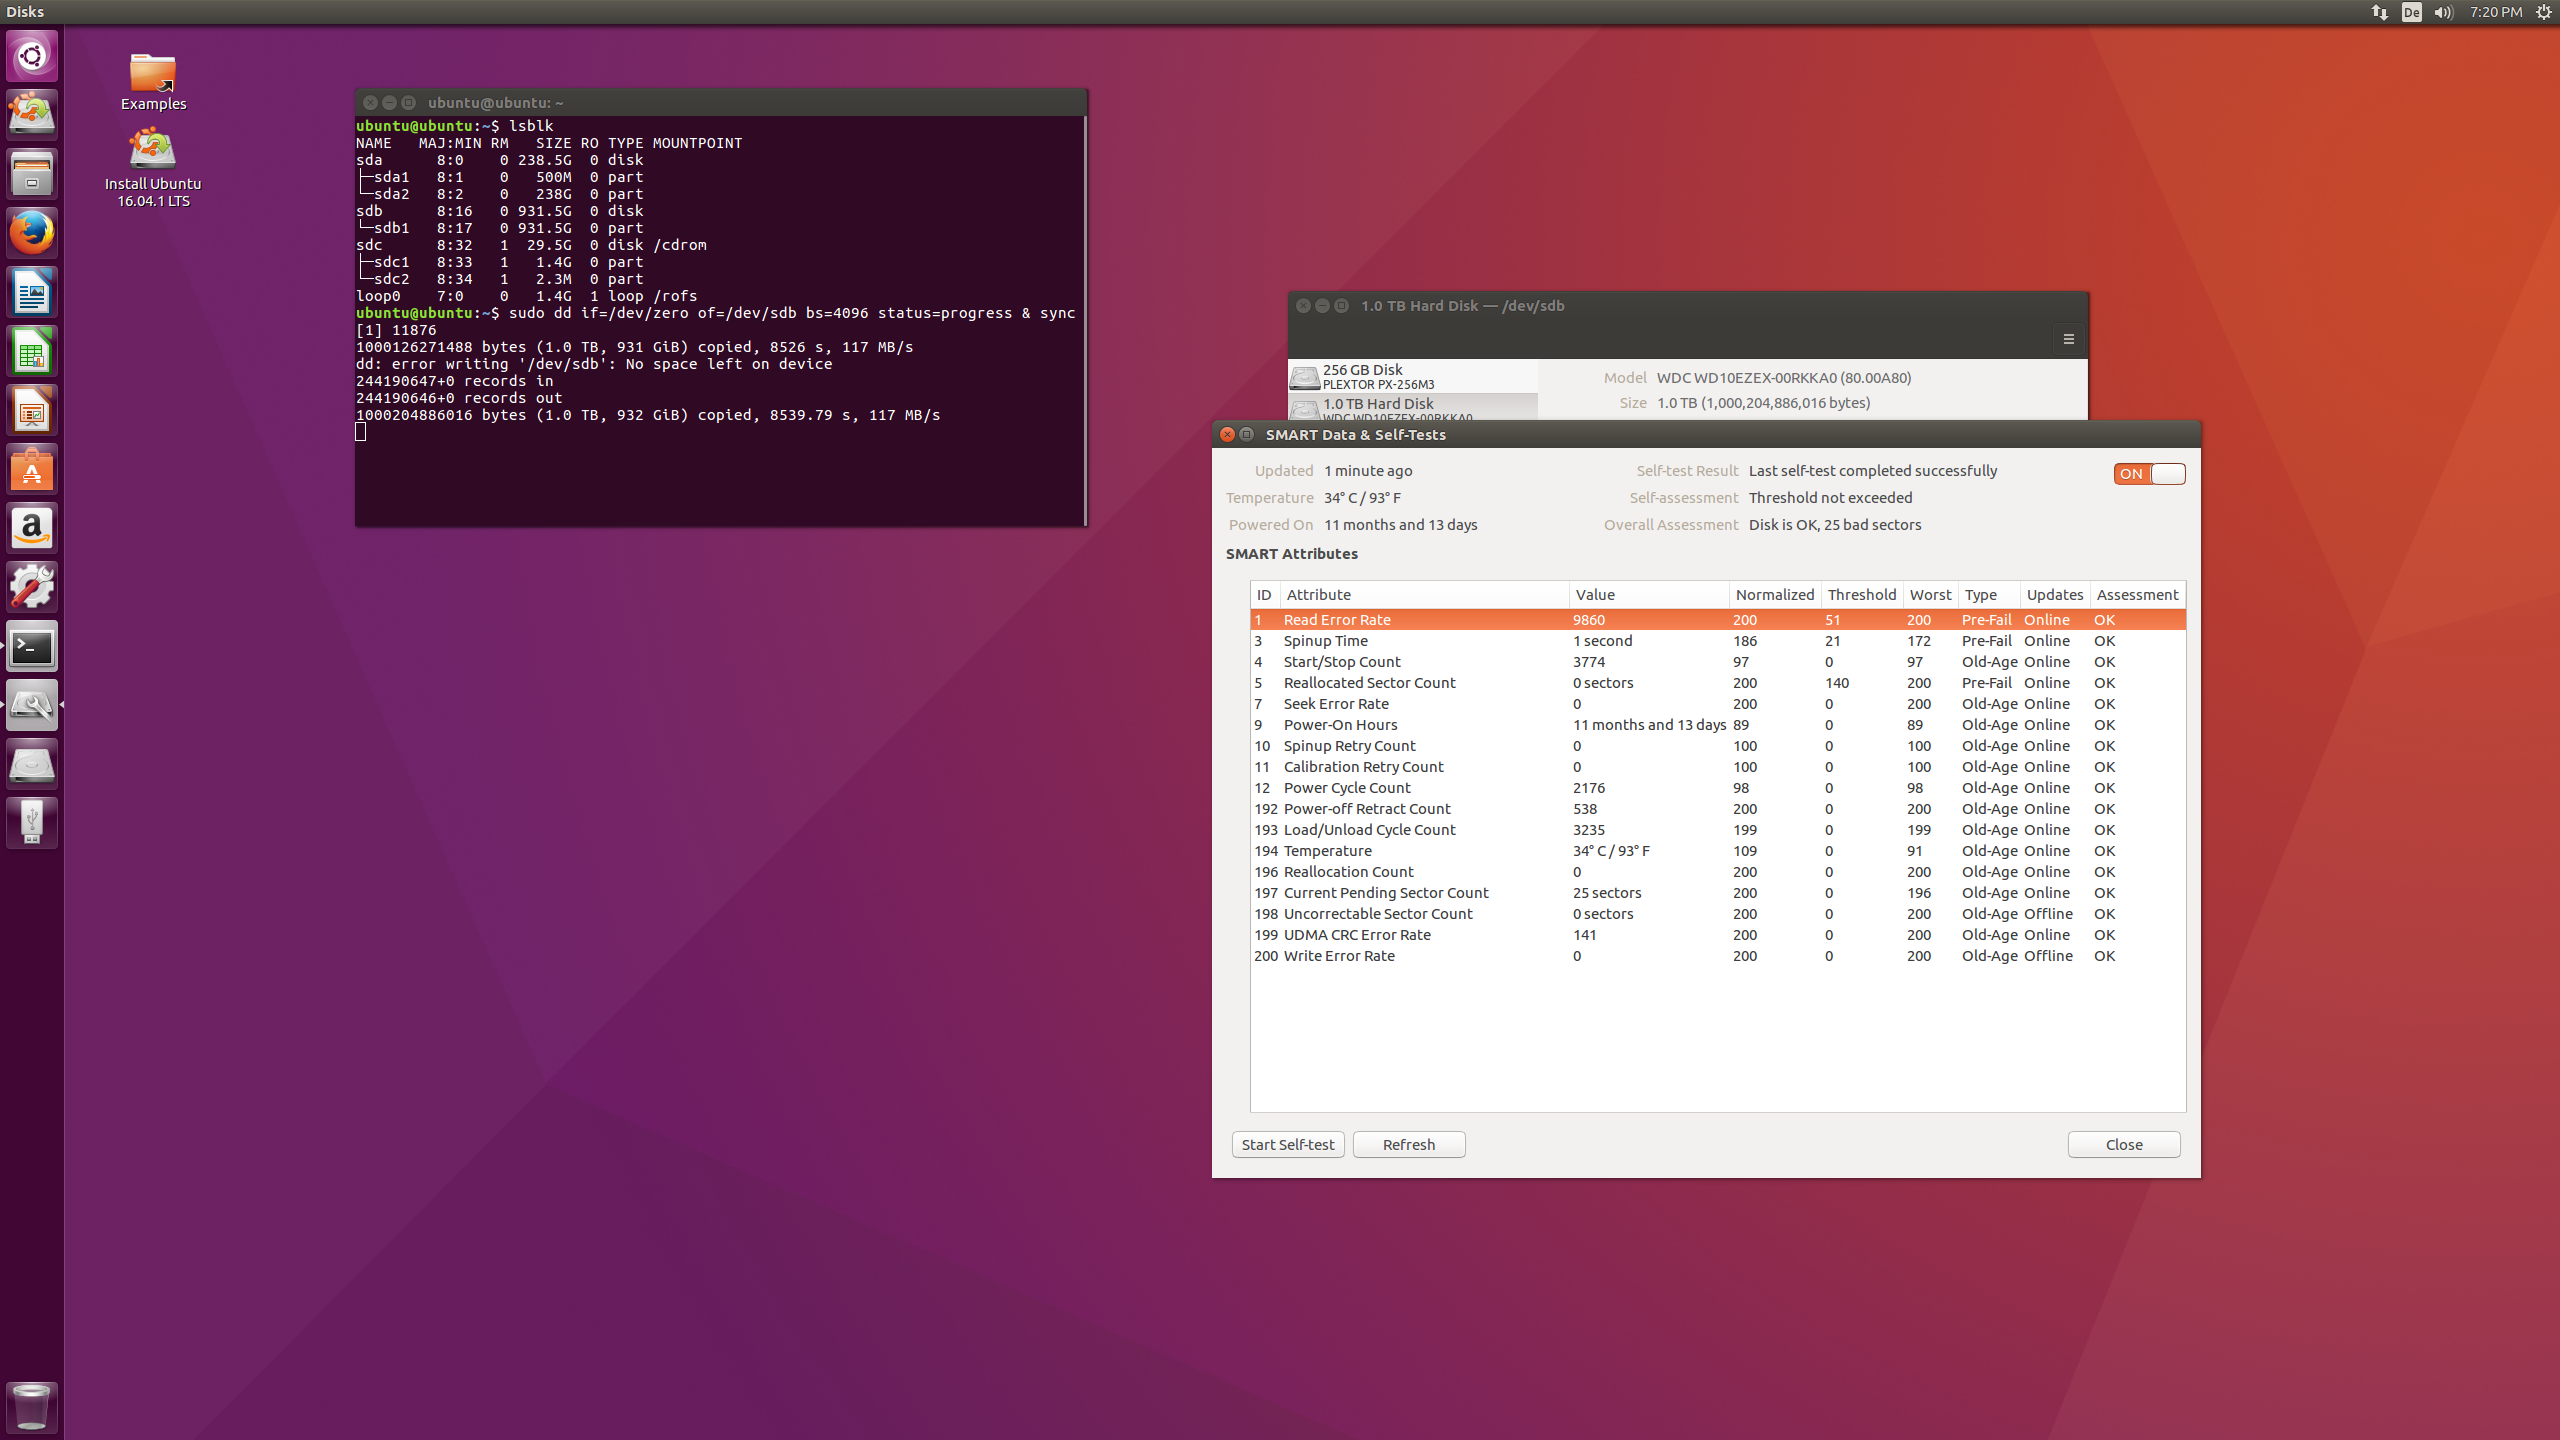2560x1440 pixels.
Task: Open Ubuntu Software Center icon
Action: pyautogui.click(x=32, y=469)
